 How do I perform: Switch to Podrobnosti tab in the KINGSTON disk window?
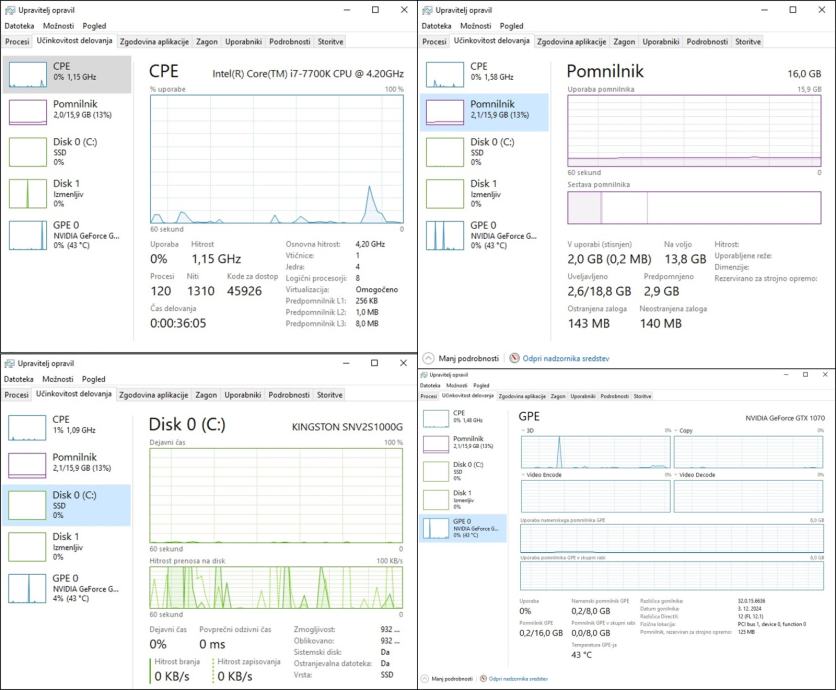[288, 395]
